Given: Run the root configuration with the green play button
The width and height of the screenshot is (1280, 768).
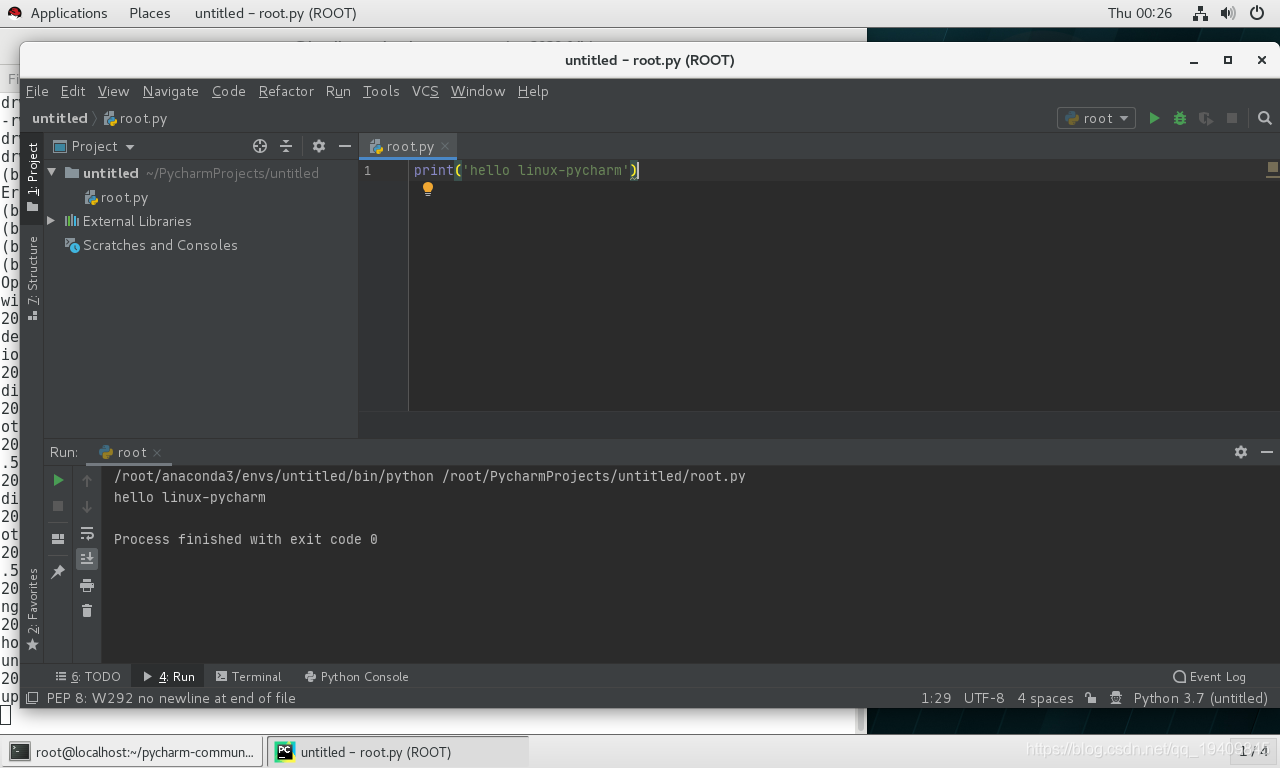Looking at the screenshot, I should point(1154,117).
